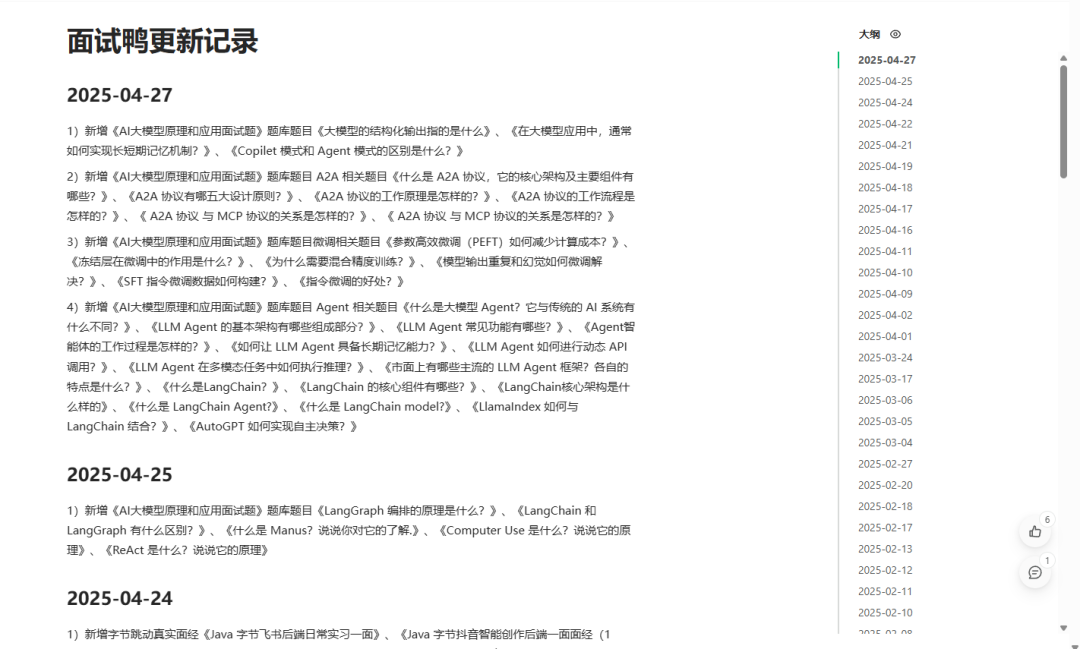The image size is (1080, 649).
Task: Go to 2025-03-05 outline entry
Action: [x=885, y=422]
